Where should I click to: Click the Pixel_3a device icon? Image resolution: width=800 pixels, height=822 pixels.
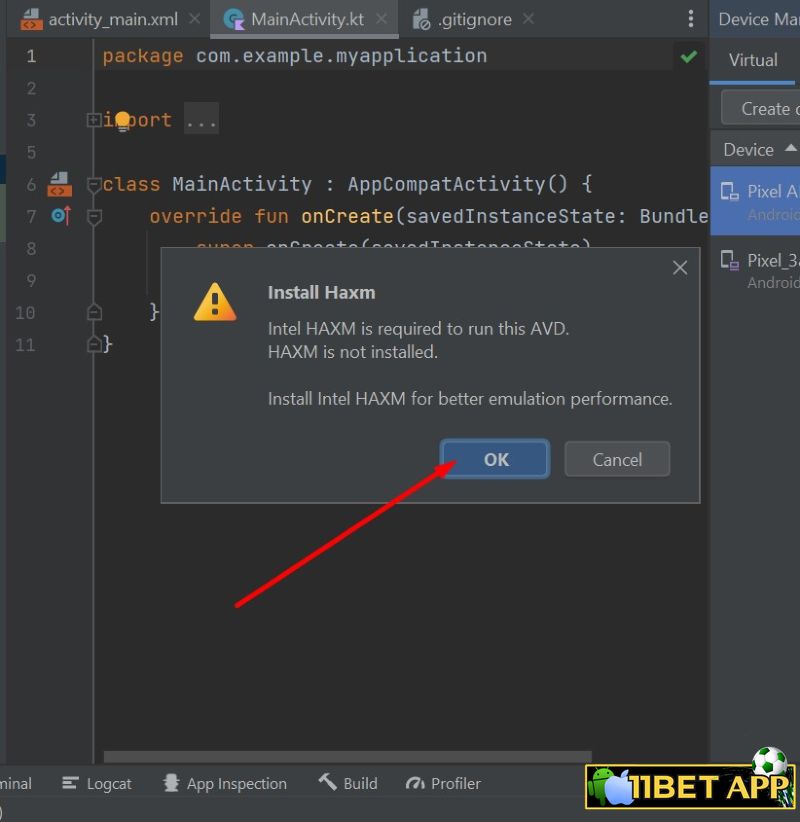click(729, 261)
